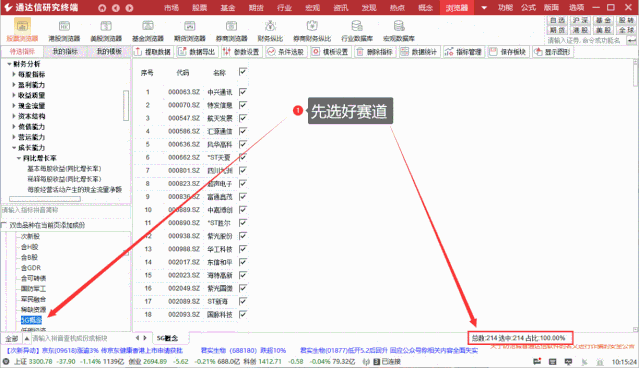Click the horizontal scrollbar under indicator tree
The height and width of the screenshot is (368, 639).
[45, 199]
